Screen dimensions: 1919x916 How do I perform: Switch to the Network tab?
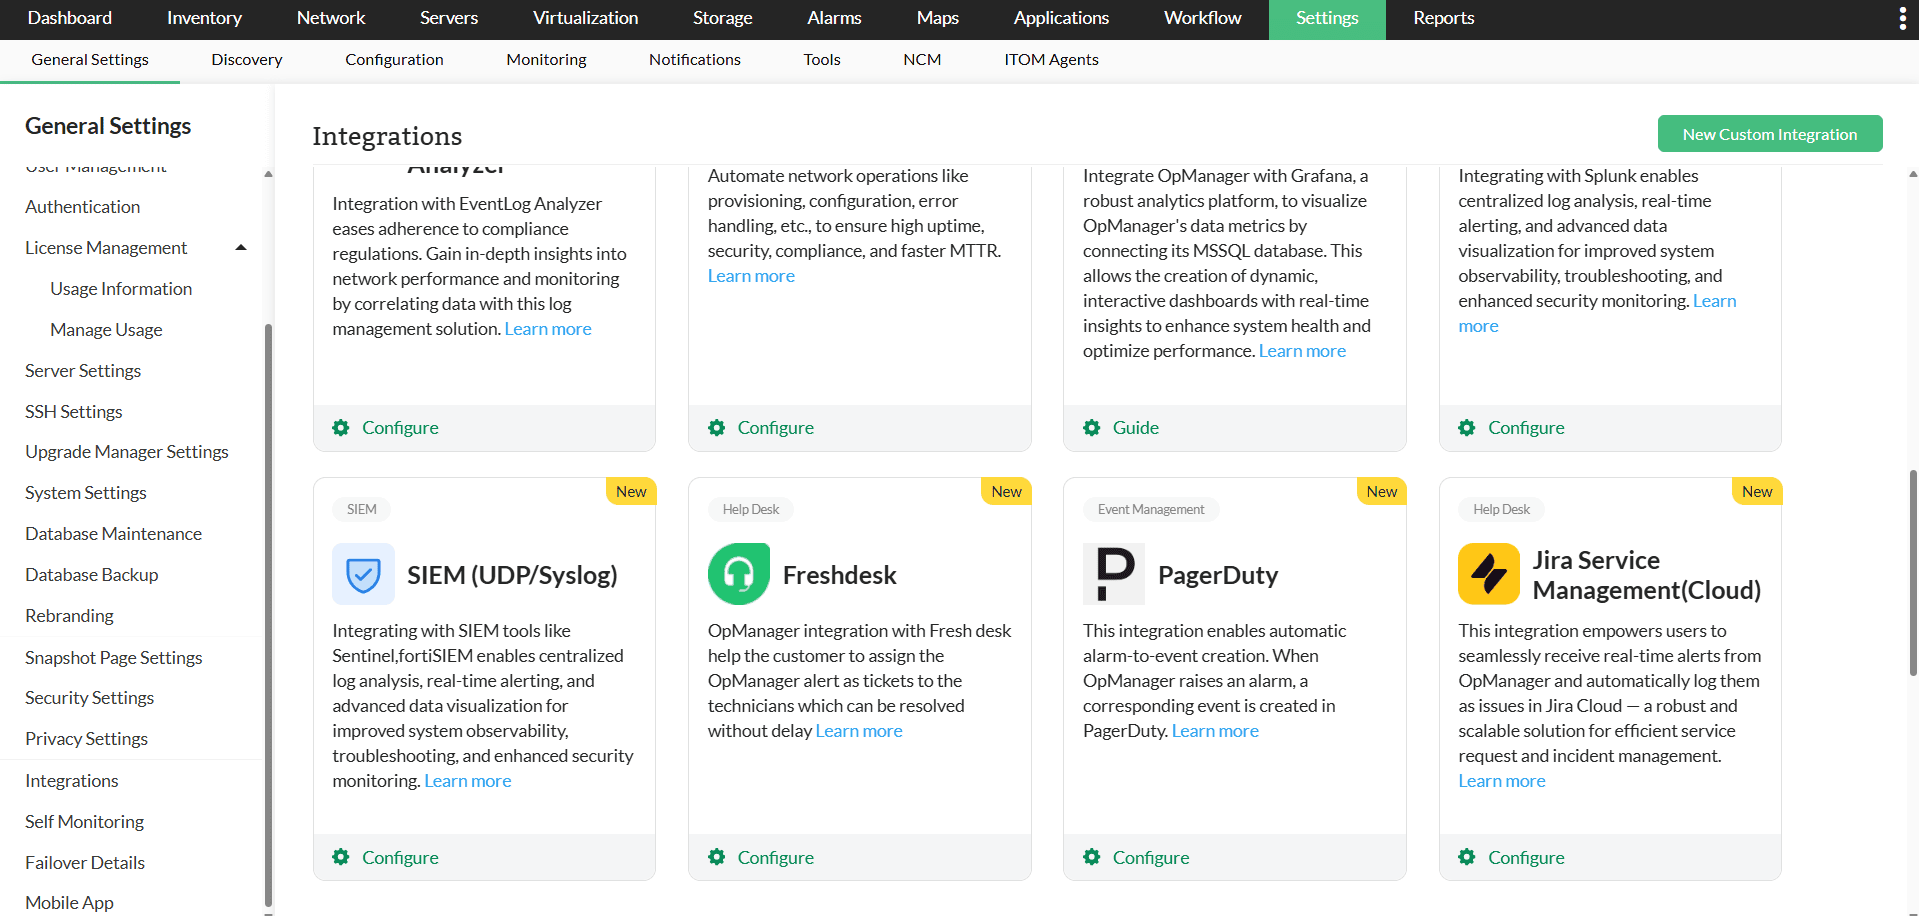[x=331, y=18]
